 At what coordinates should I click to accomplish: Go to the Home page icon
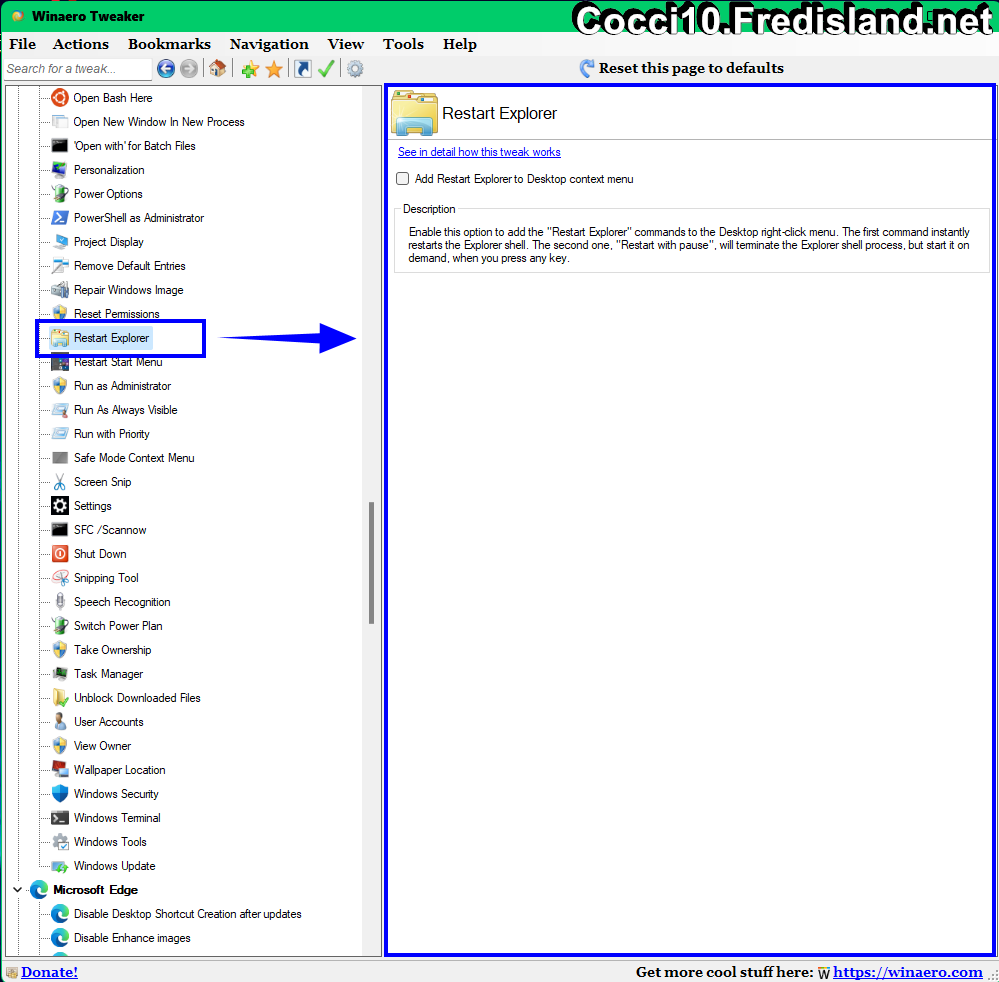point(217,68)
